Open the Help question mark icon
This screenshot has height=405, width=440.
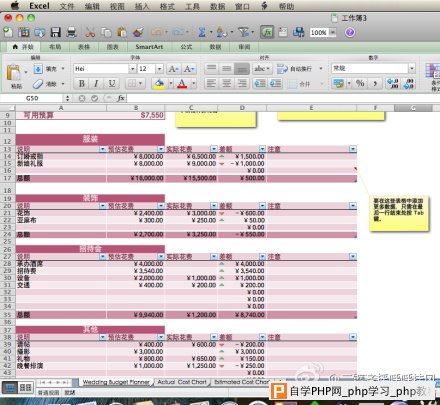click(x=350, y=32)
